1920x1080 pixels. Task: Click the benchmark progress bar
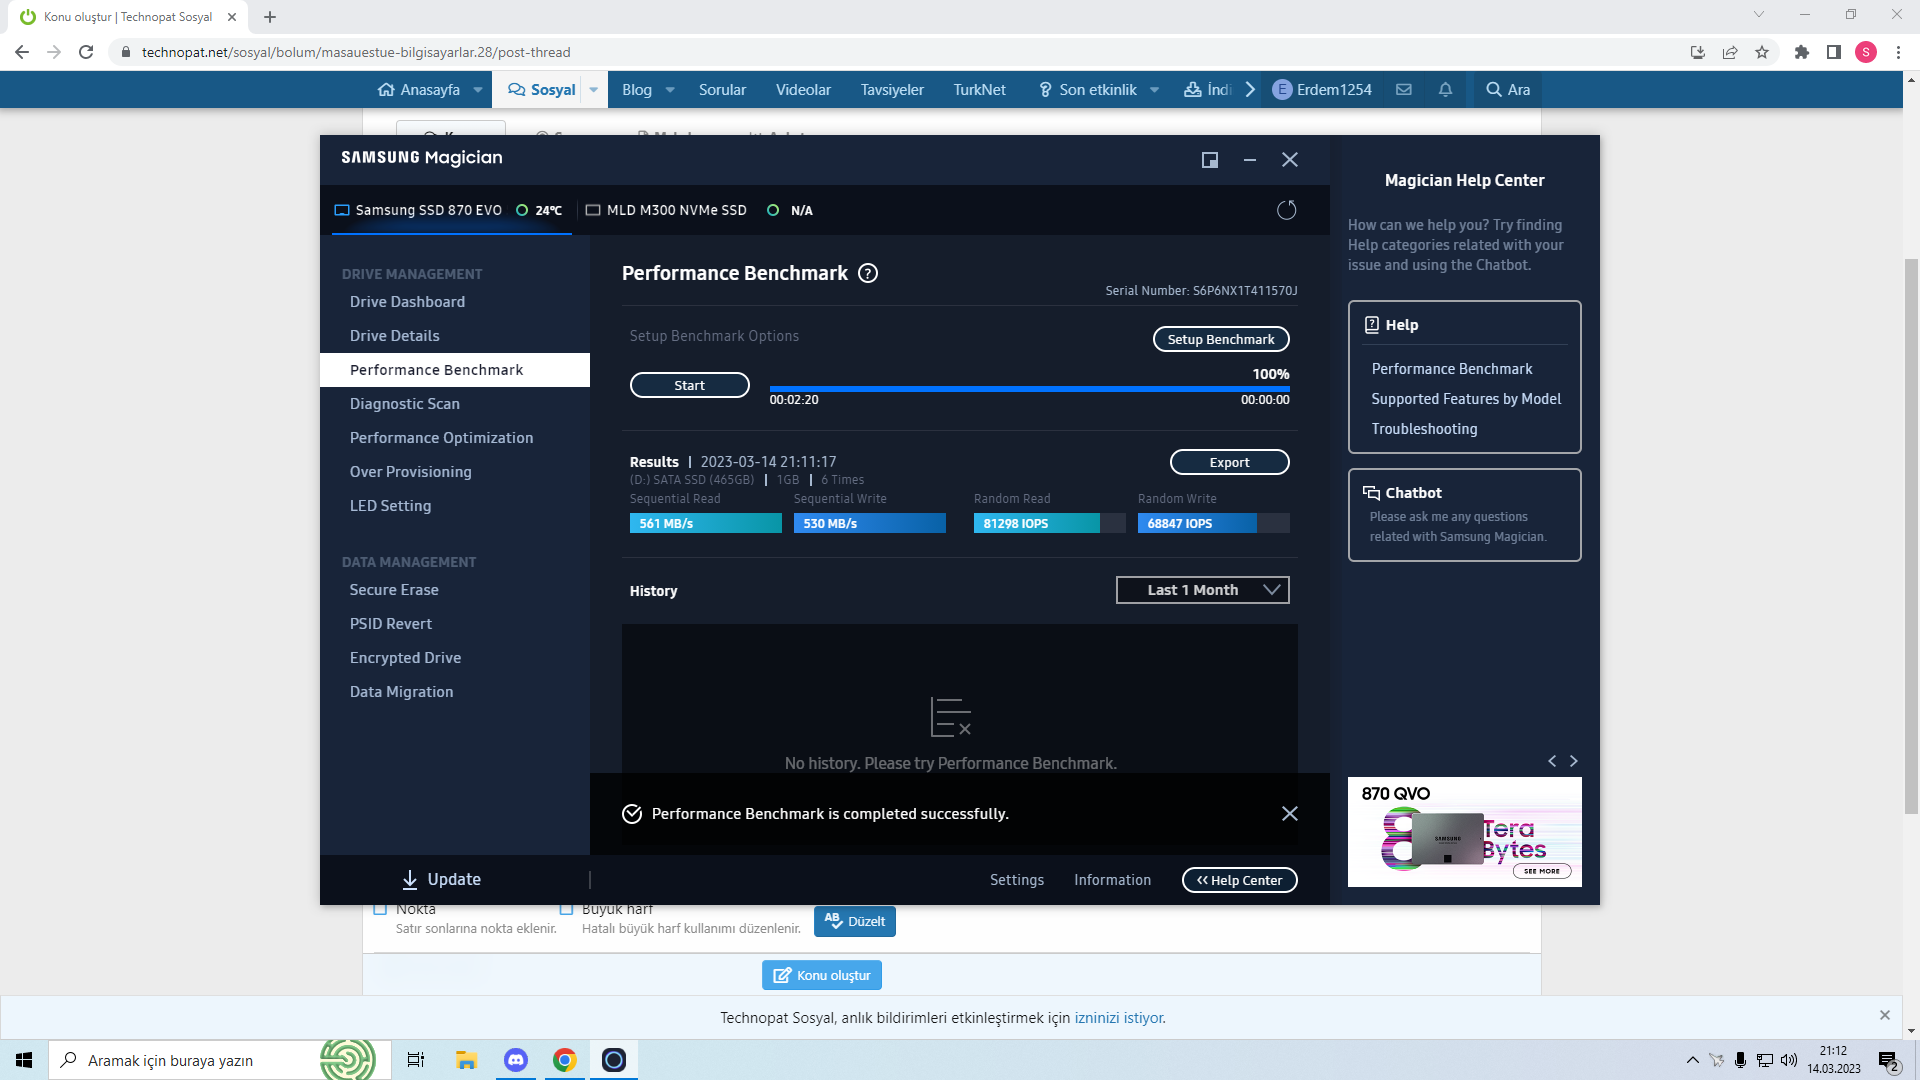click(1029, 388)
